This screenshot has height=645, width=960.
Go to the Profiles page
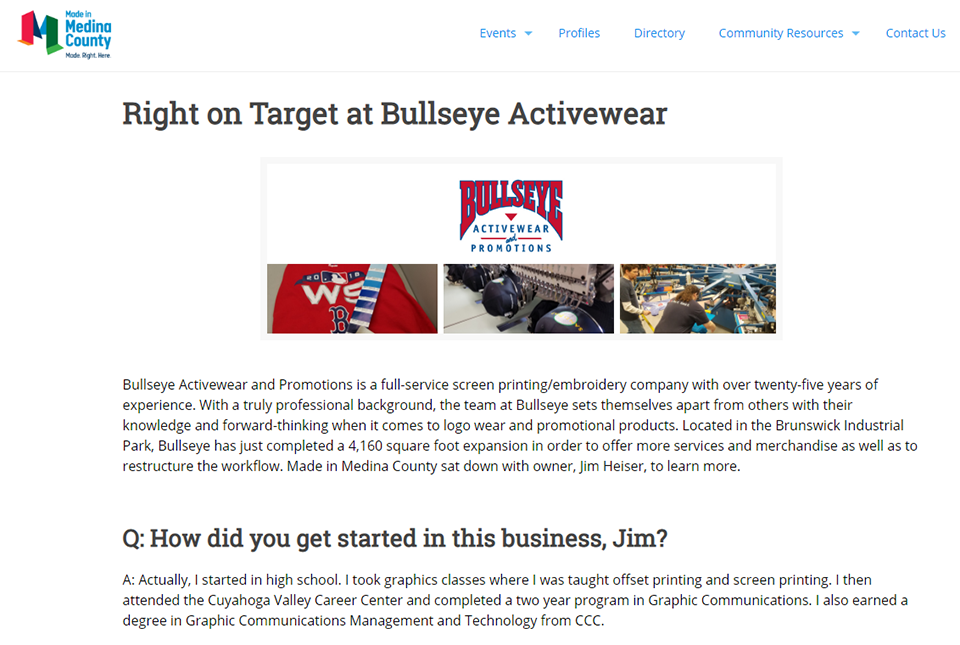[579, 33]
